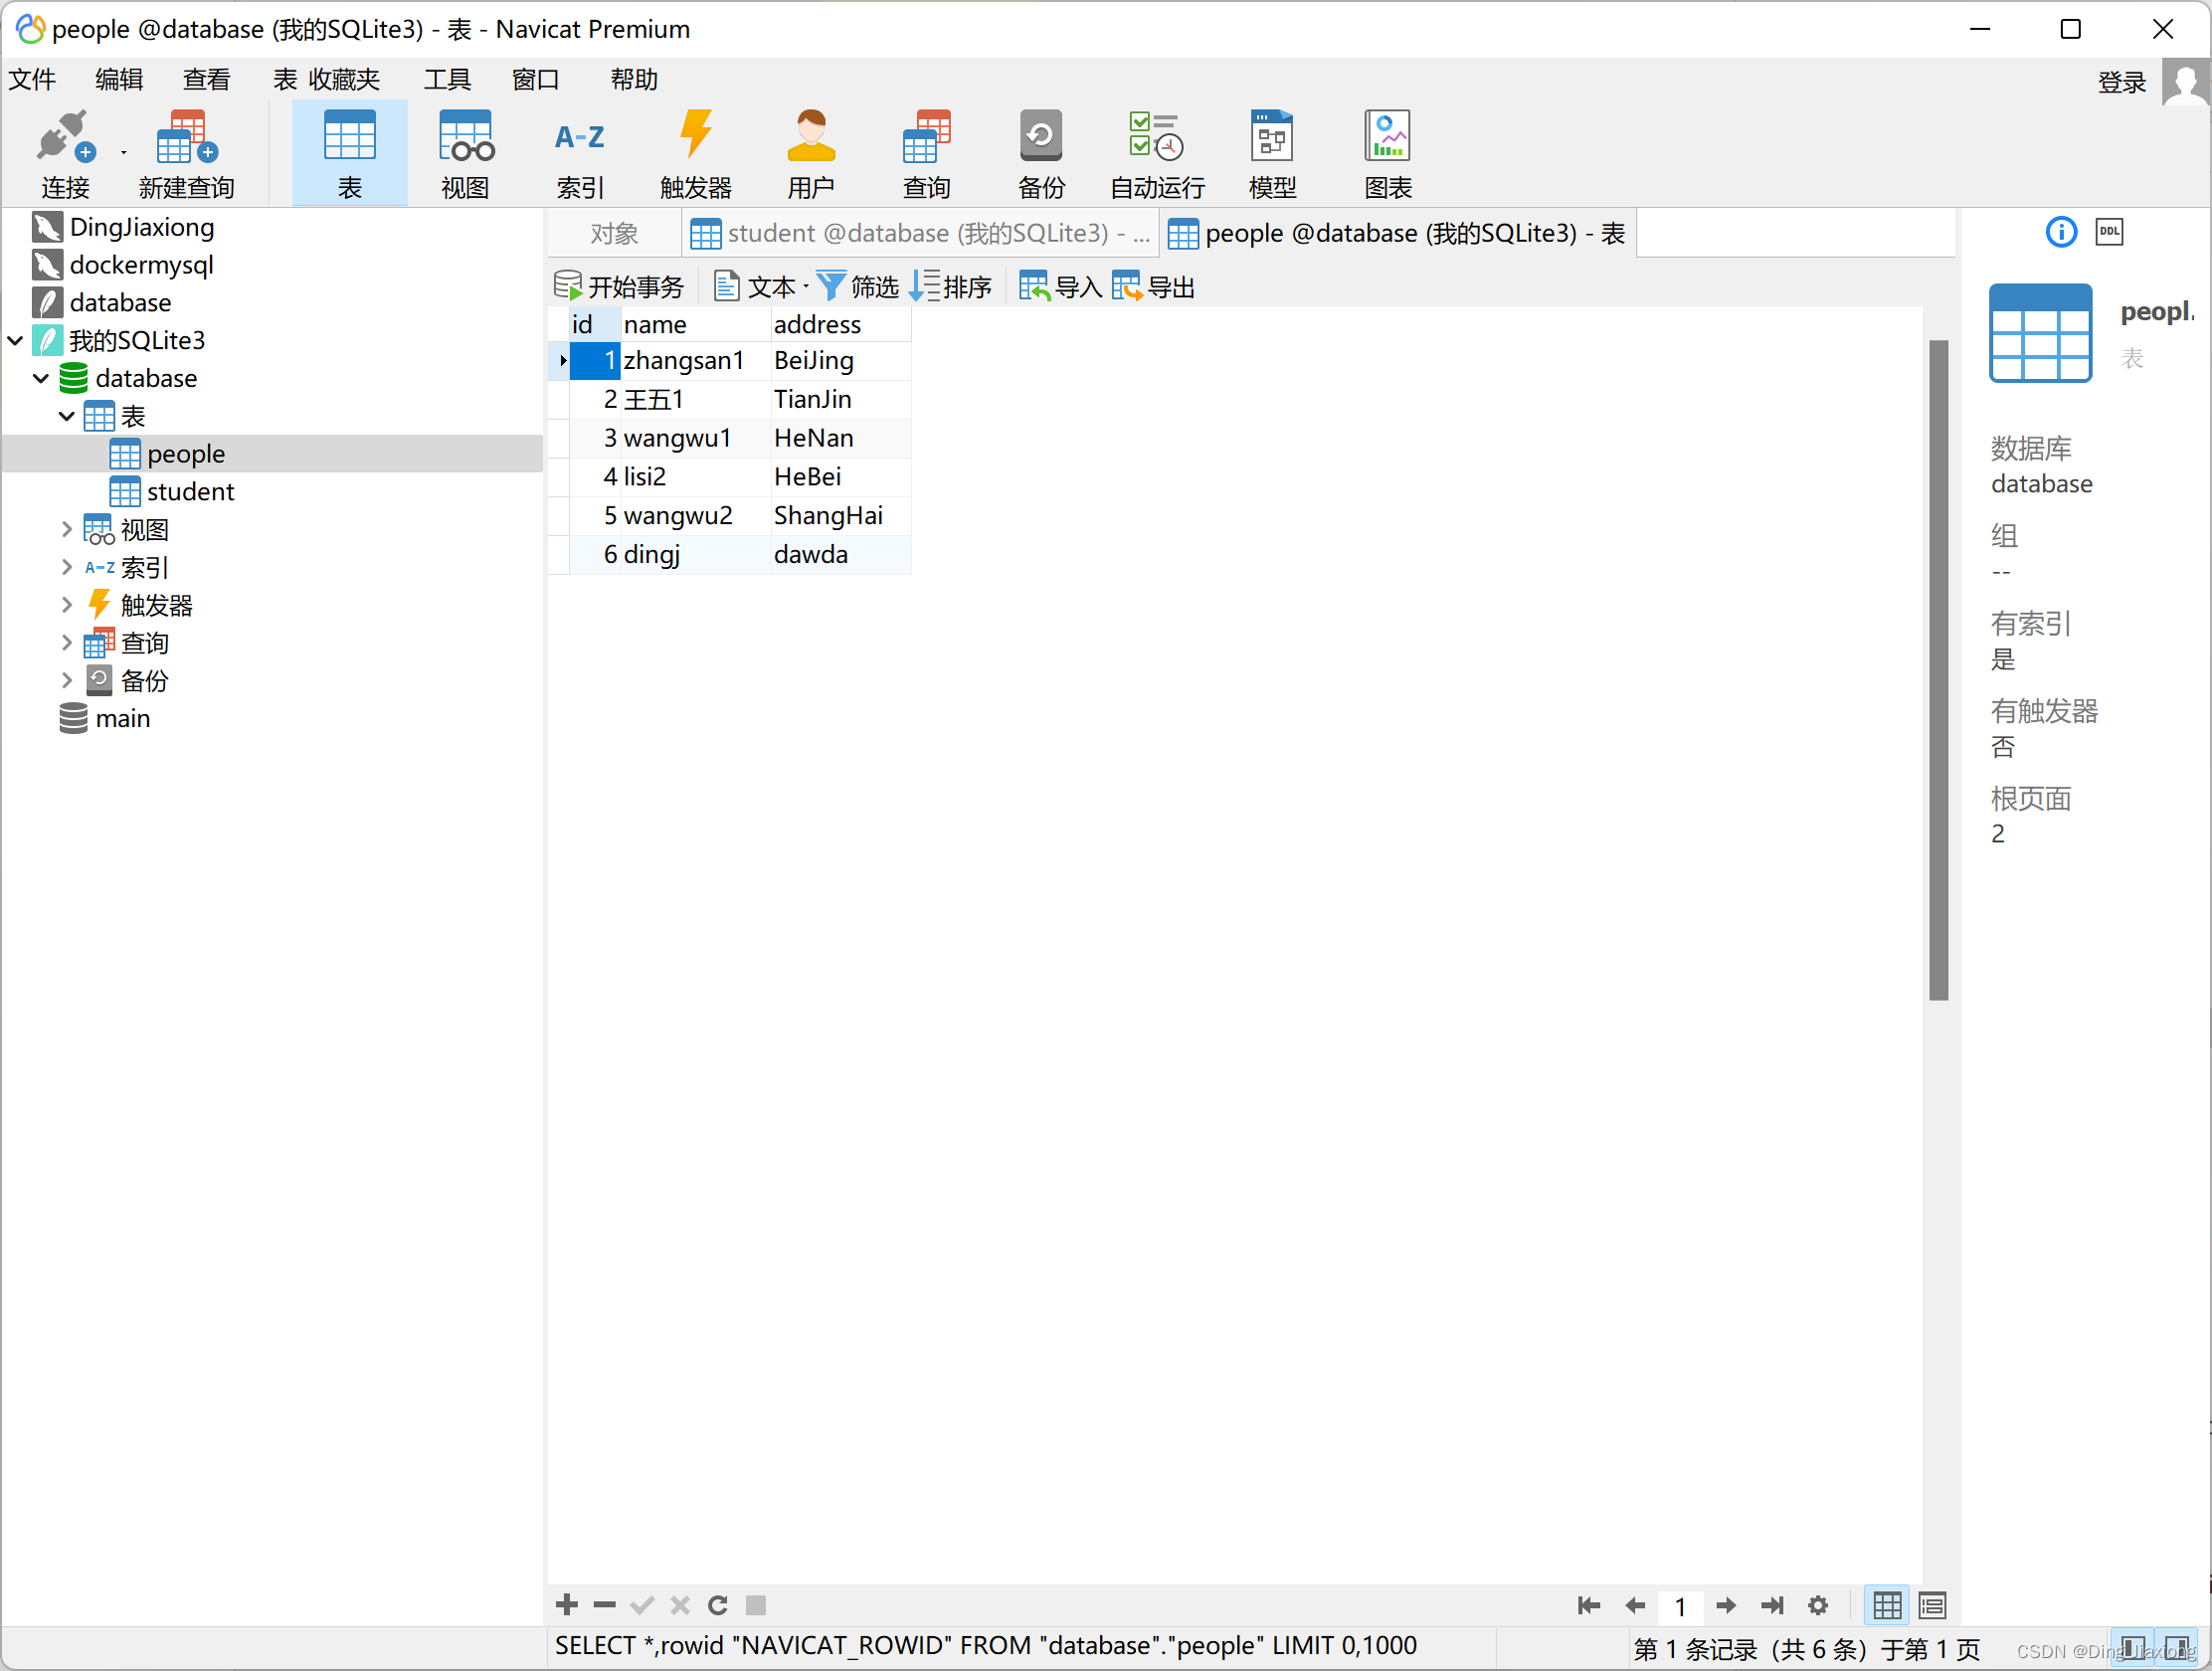Expand the 备份 tree node
Viewport: 2212px width, 1671px height.
pos(67,680)
